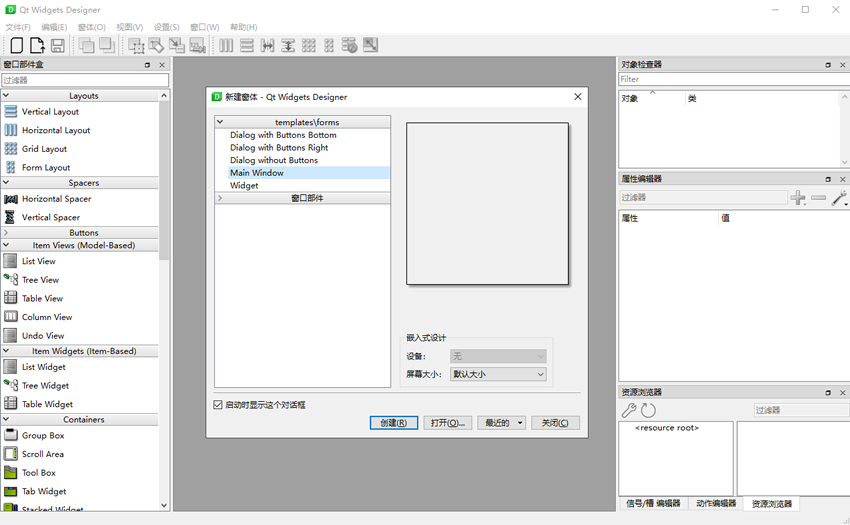
Task: Select the Edit Signals/Slots mode icon
Action: [157, 46]
